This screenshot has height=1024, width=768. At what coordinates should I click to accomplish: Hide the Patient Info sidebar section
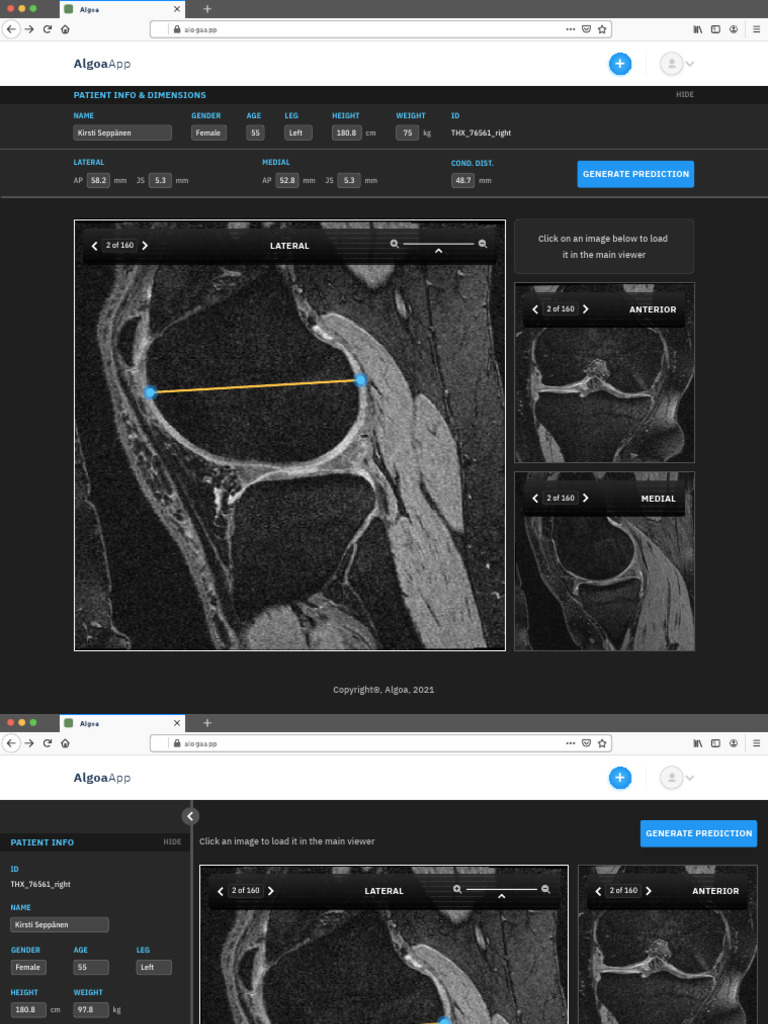tap(172, 842)
